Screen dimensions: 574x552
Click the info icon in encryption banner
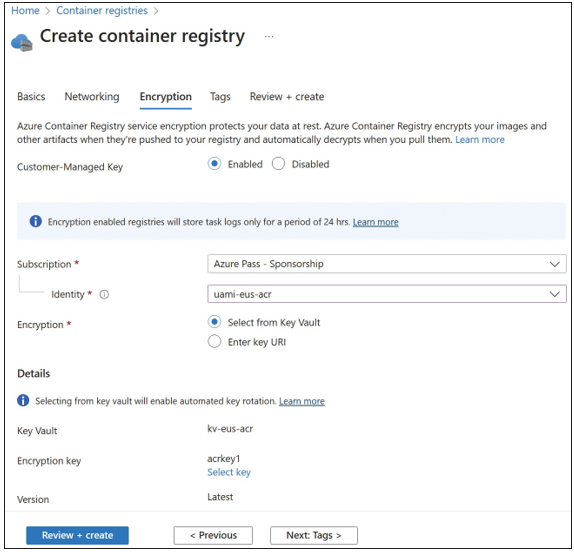[36, 221]
